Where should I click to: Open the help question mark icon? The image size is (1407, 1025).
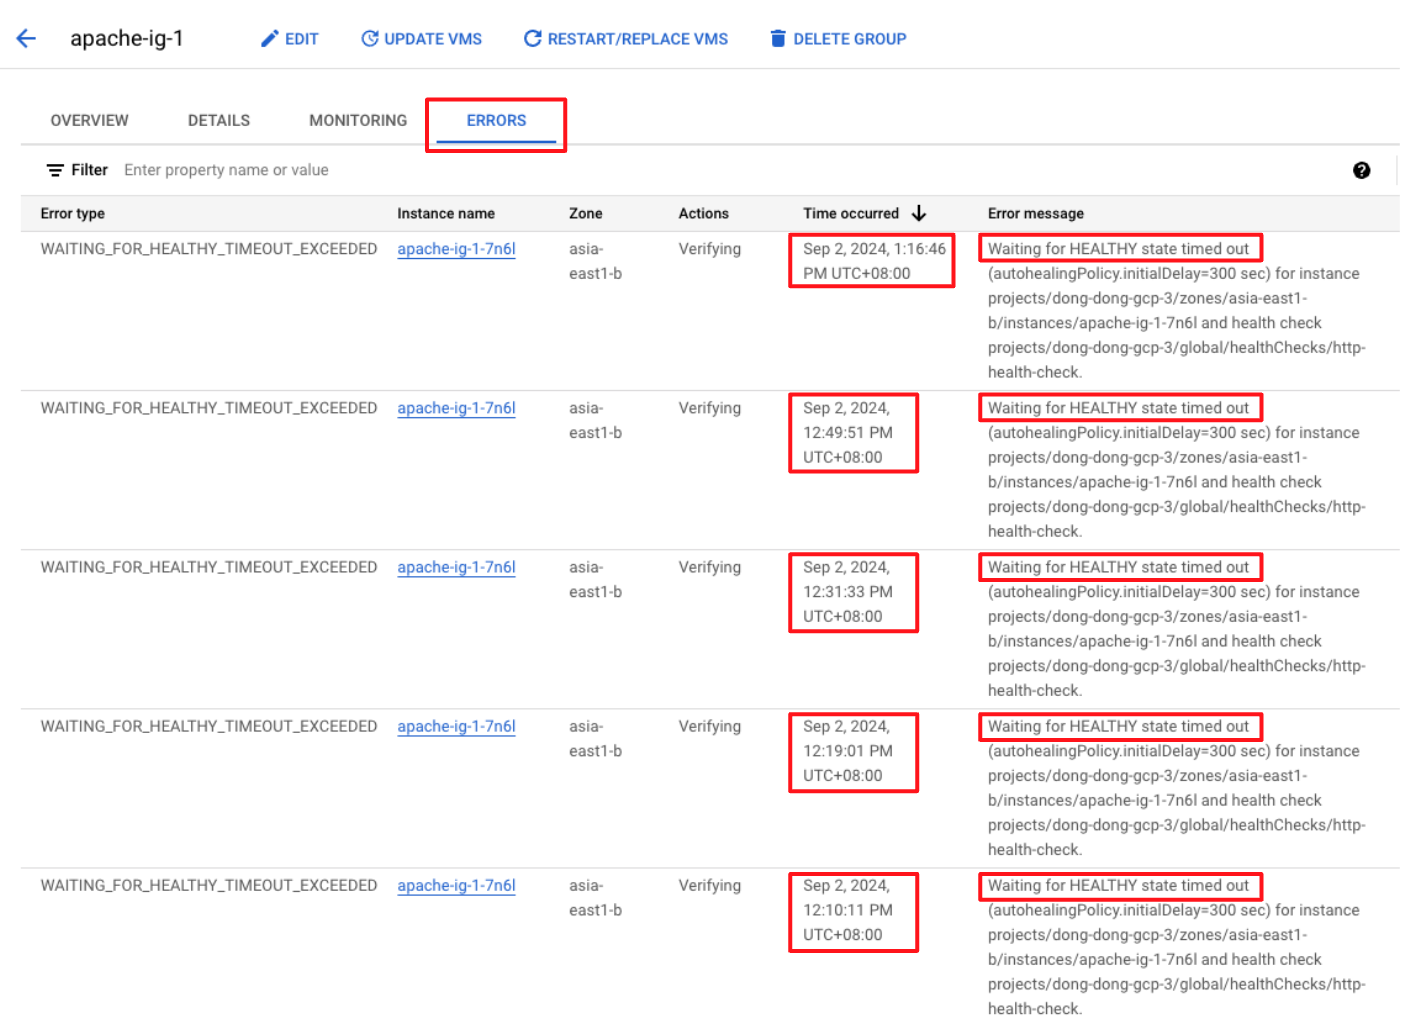point(1360,170)
